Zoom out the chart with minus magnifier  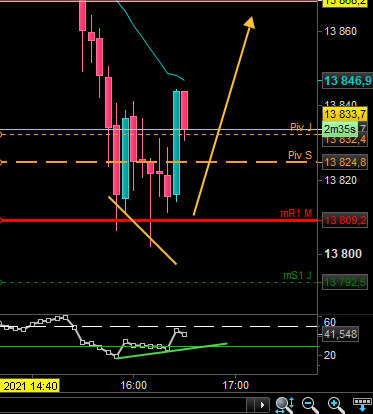(310, 405)
